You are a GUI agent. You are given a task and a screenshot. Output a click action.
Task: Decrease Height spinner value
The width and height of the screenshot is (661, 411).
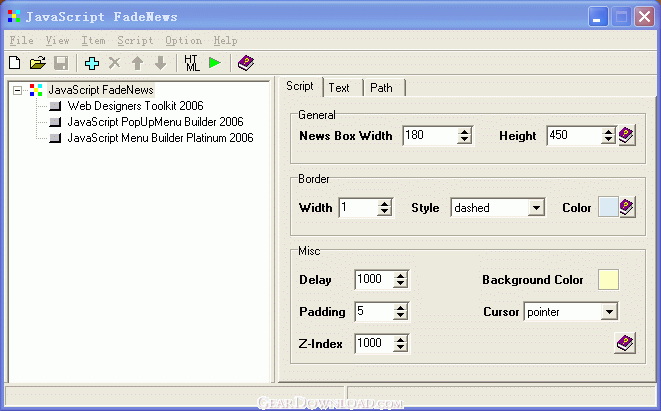click(x=608, y=140)
